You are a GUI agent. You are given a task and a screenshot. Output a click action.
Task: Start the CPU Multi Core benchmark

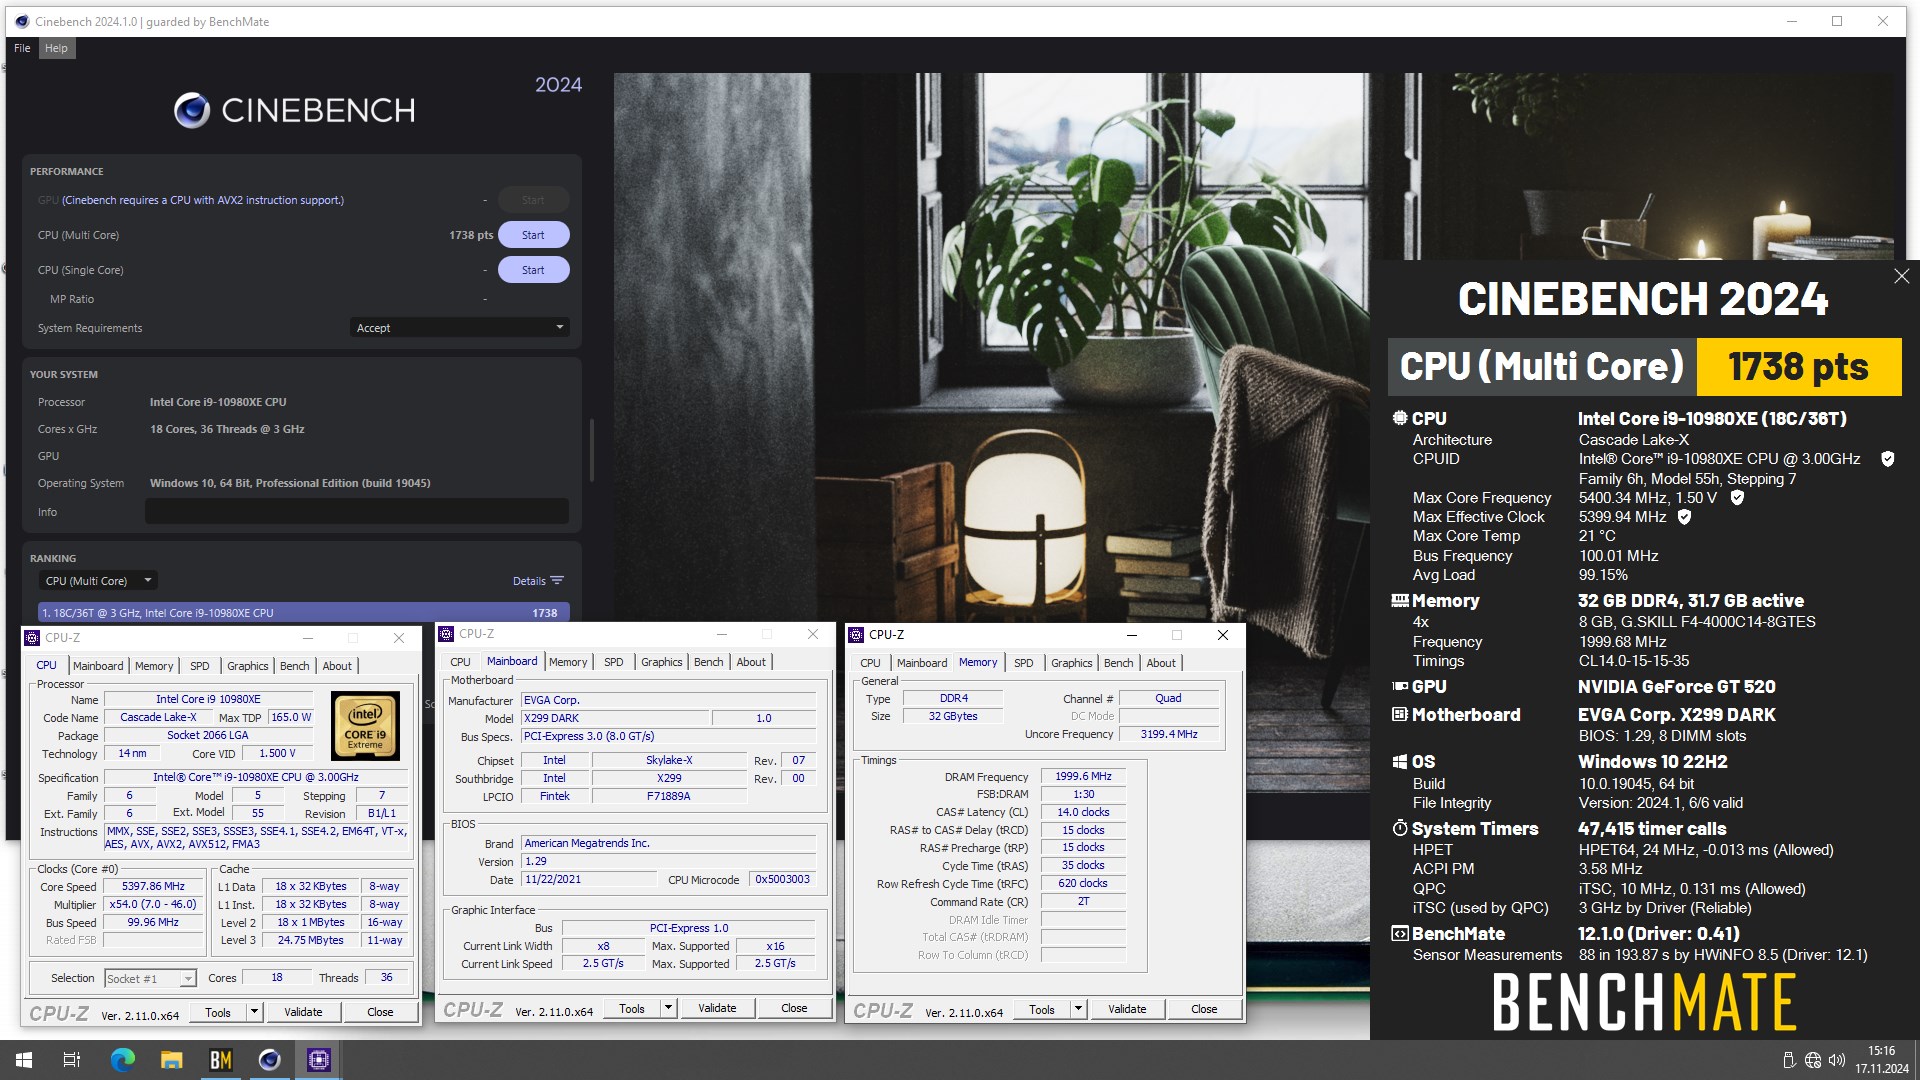click(x=533, y=235)
